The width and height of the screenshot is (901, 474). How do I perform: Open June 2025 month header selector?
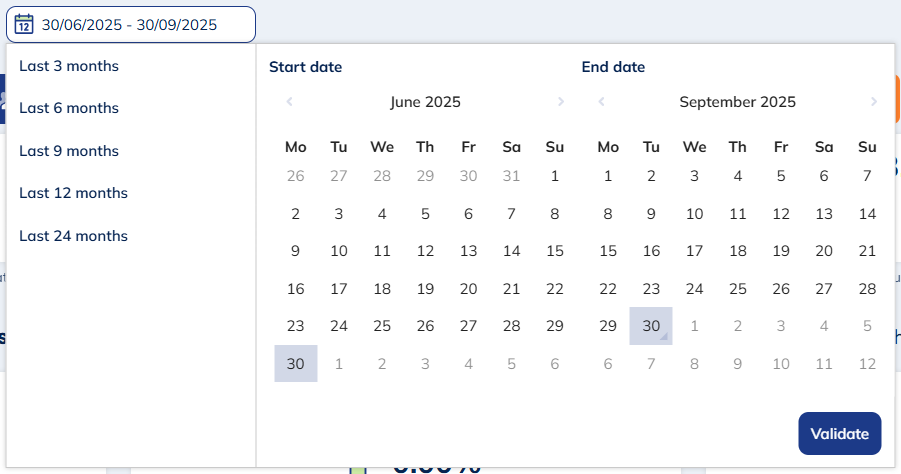coord(425,102)
